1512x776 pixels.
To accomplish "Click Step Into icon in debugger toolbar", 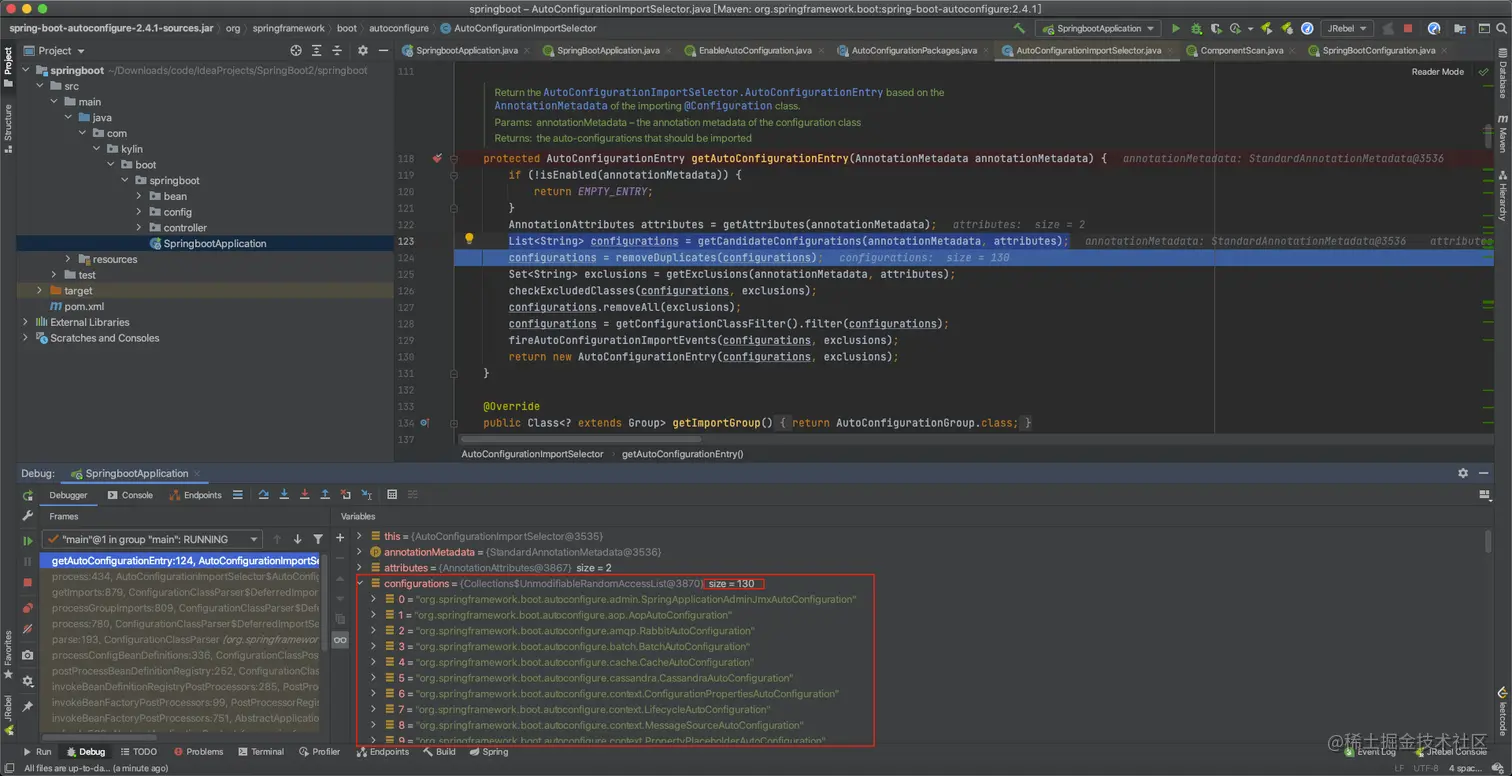I will coord(284,495).
